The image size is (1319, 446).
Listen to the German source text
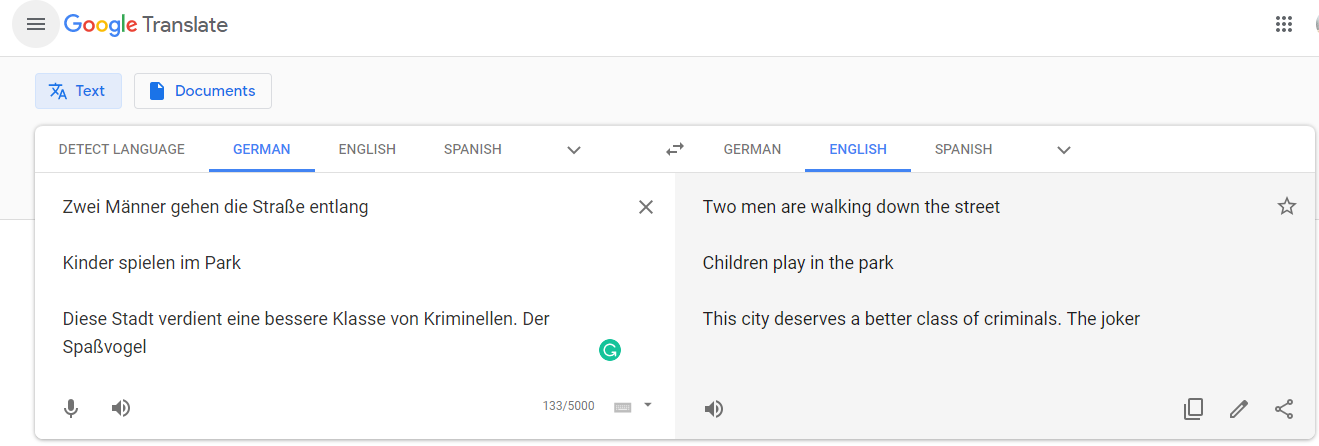pos(121,408)
